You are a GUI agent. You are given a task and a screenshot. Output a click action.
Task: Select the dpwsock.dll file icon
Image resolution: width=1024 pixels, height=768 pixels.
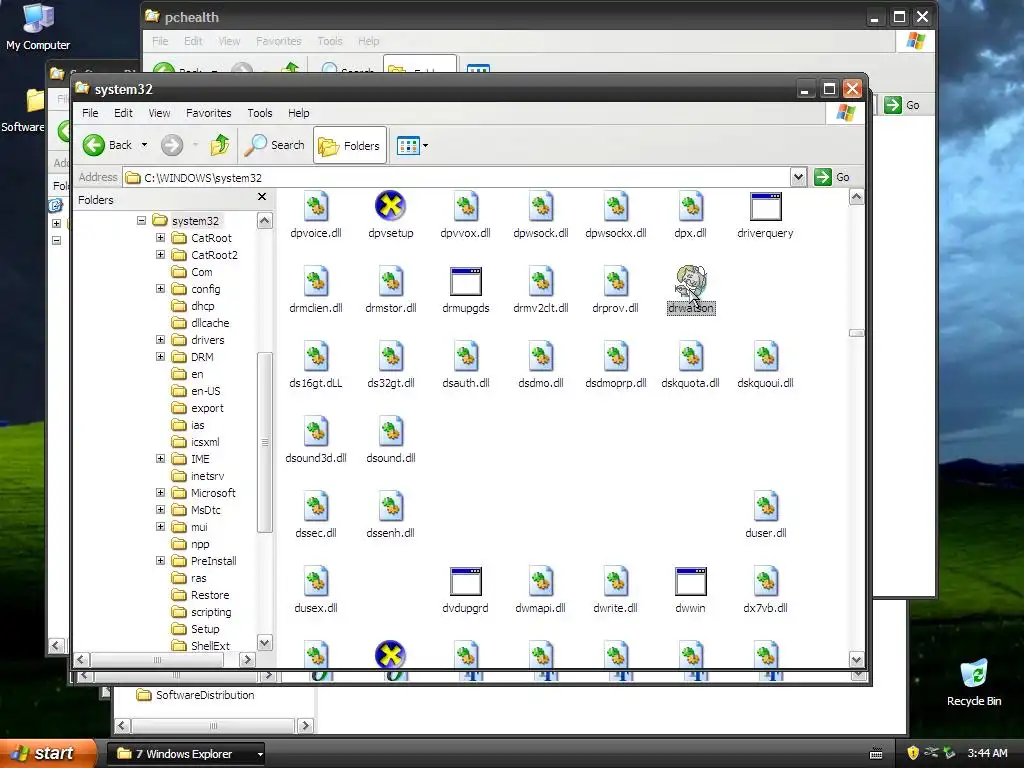point(541,206)
